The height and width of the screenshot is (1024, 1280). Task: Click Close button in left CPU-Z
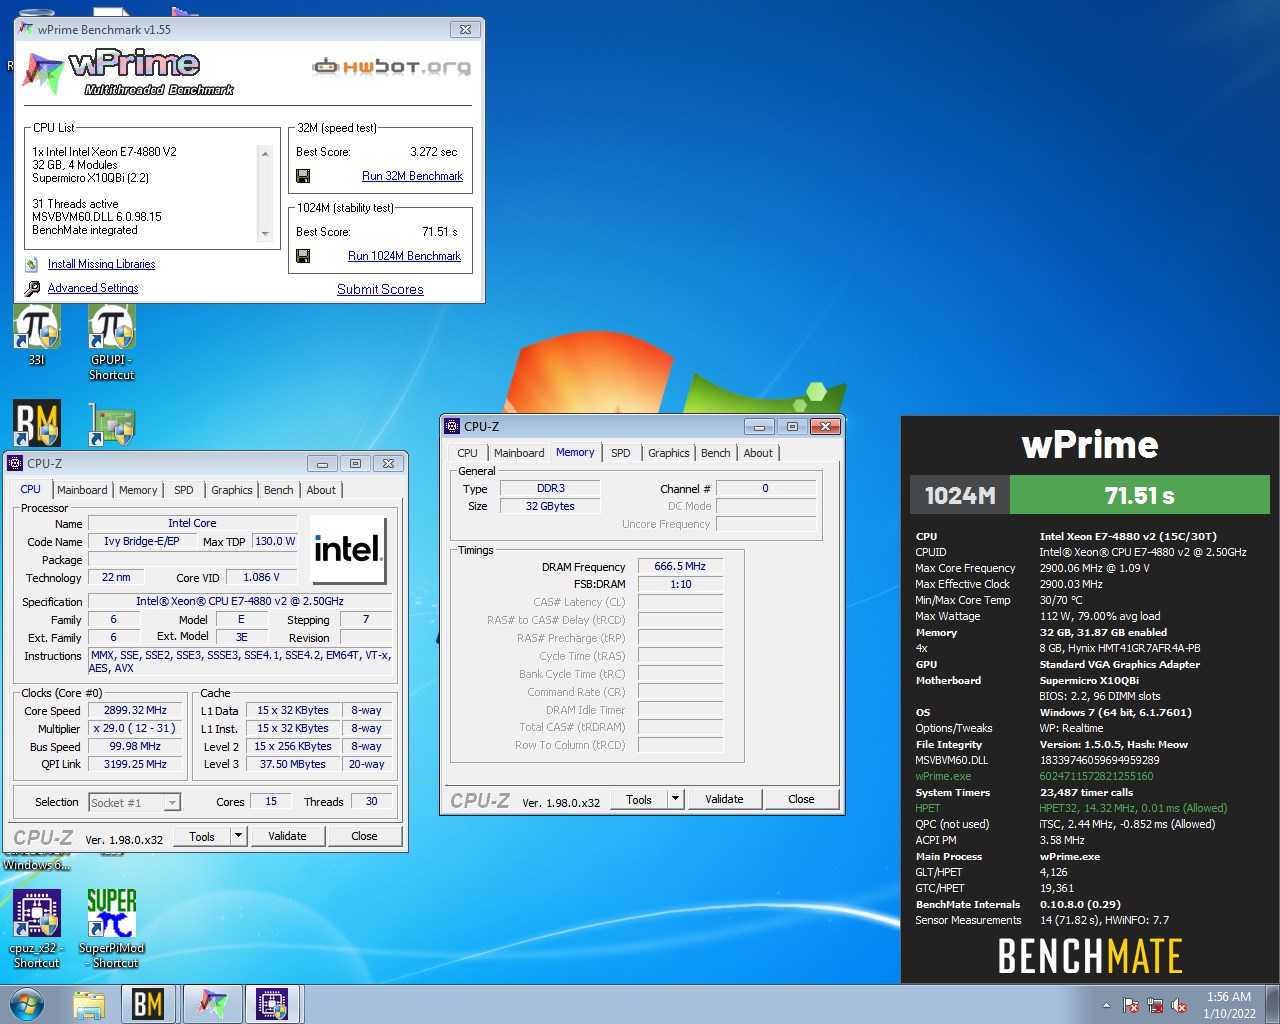pos(364,836)
